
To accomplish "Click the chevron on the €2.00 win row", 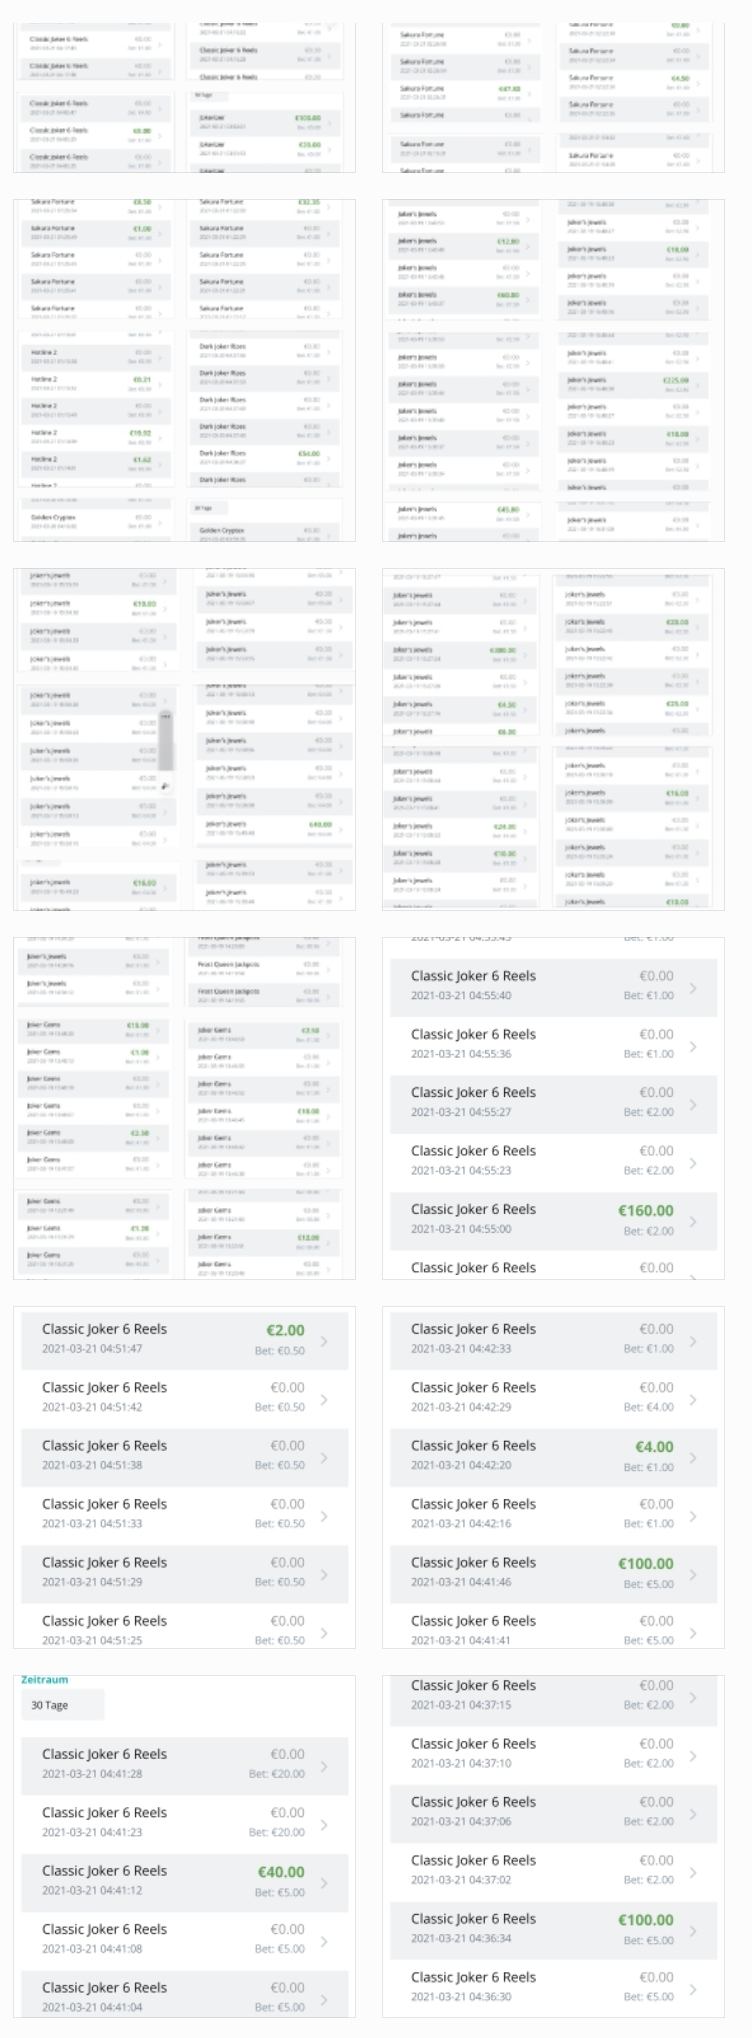I will (323, 1341).
